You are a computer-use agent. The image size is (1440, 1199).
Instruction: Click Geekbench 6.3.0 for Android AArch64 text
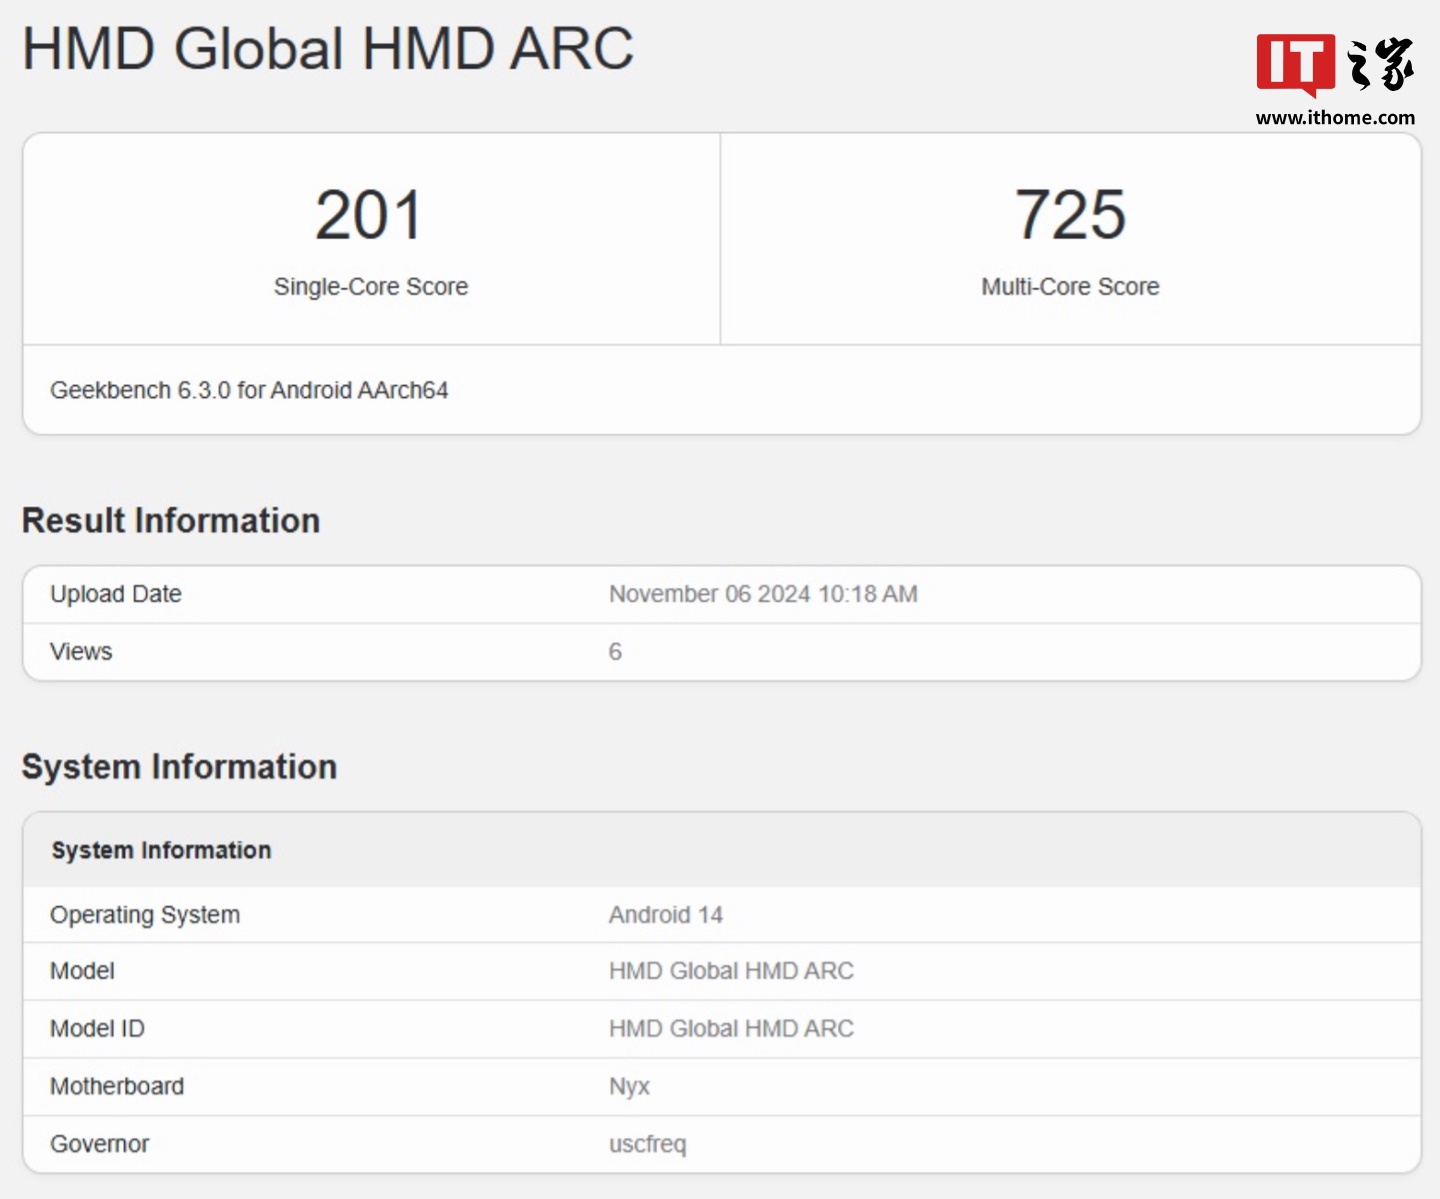click(x=249, y=390)
